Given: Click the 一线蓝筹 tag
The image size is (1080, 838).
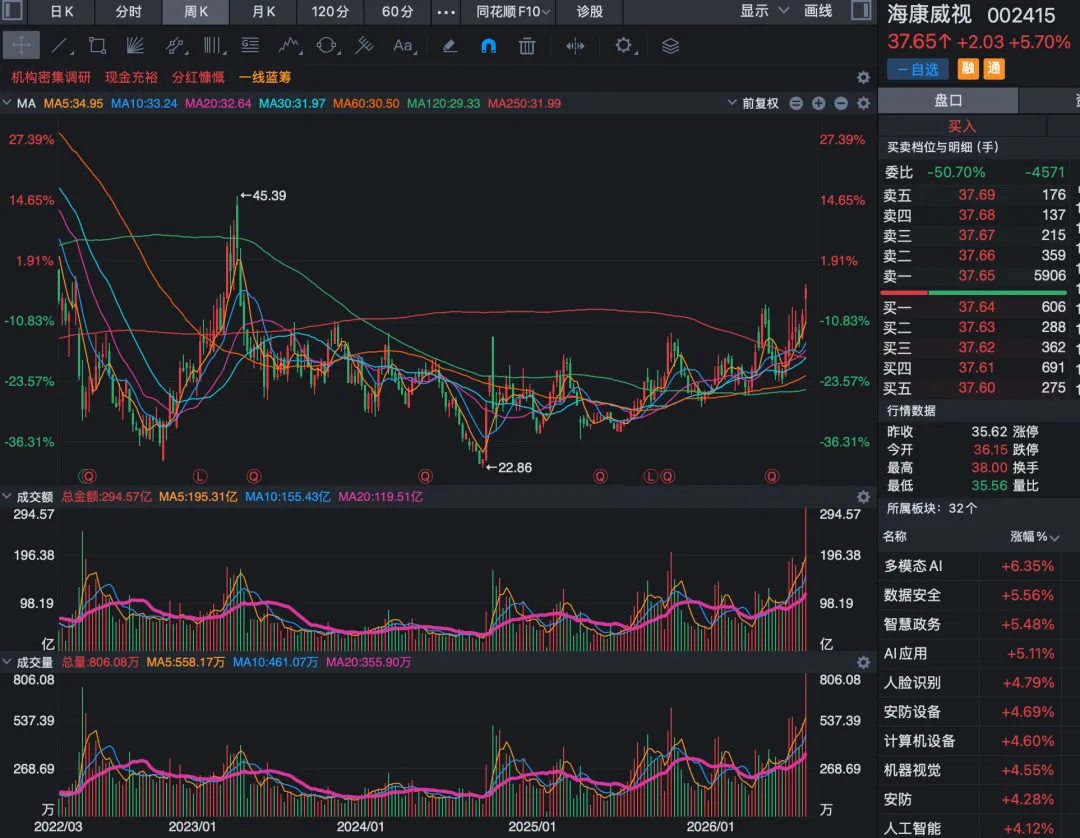Looking at the screenshot, I should pyautogui.click(x=265, y=77).
